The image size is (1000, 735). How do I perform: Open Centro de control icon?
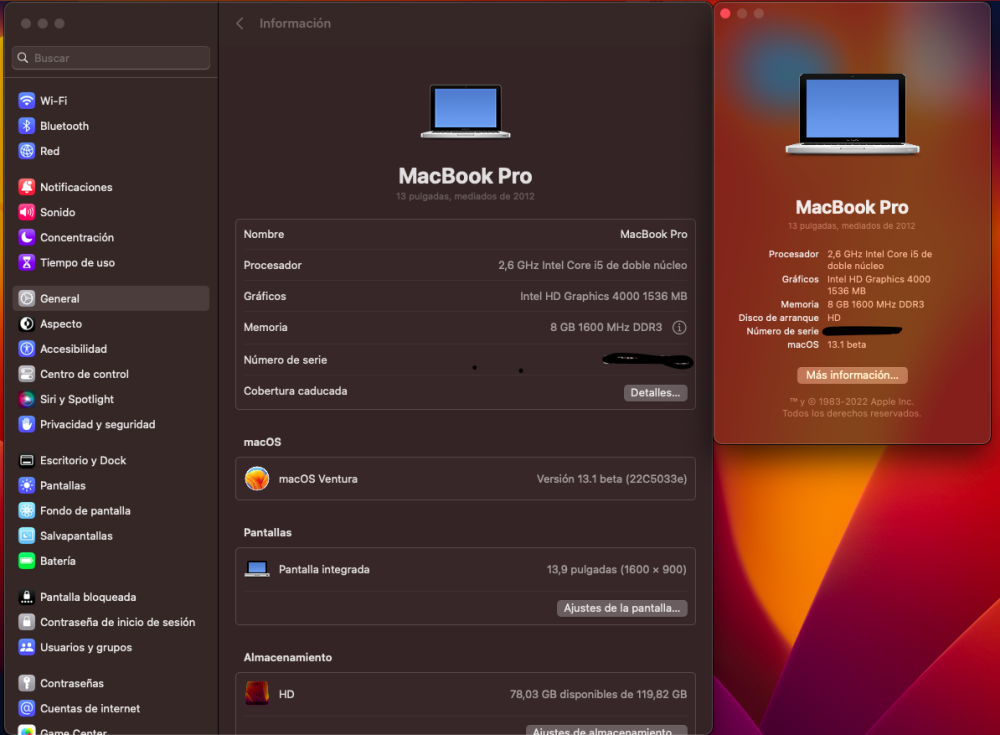point(26,374)
